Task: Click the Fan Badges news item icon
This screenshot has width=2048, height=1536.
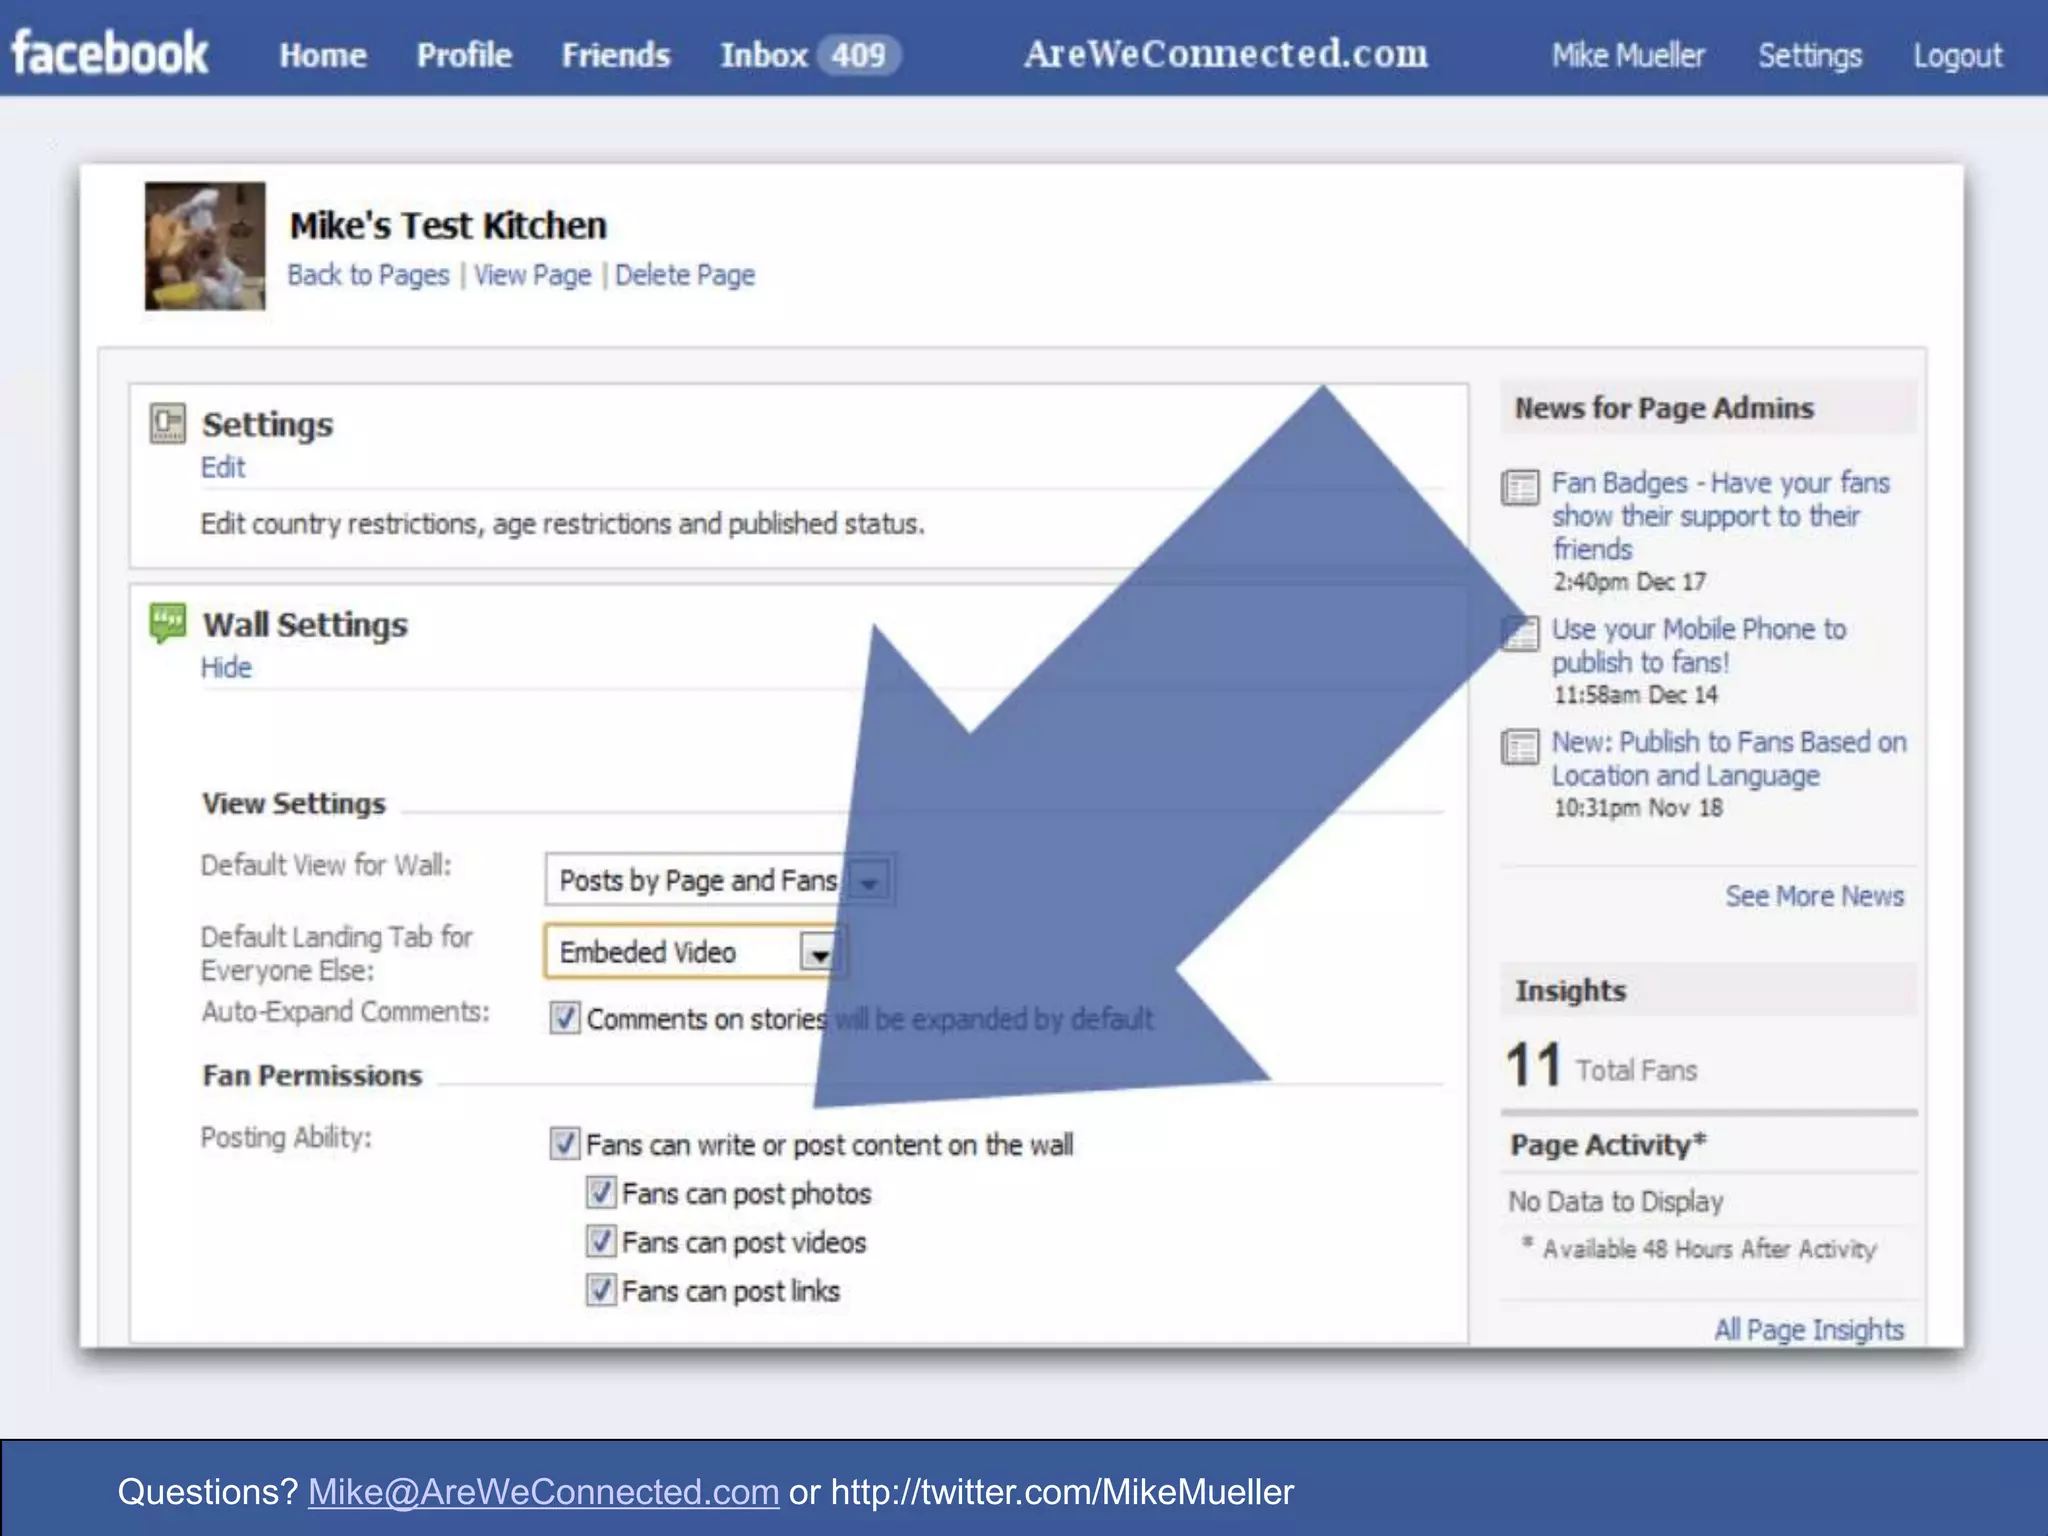Action: (x=1520, y=487)
